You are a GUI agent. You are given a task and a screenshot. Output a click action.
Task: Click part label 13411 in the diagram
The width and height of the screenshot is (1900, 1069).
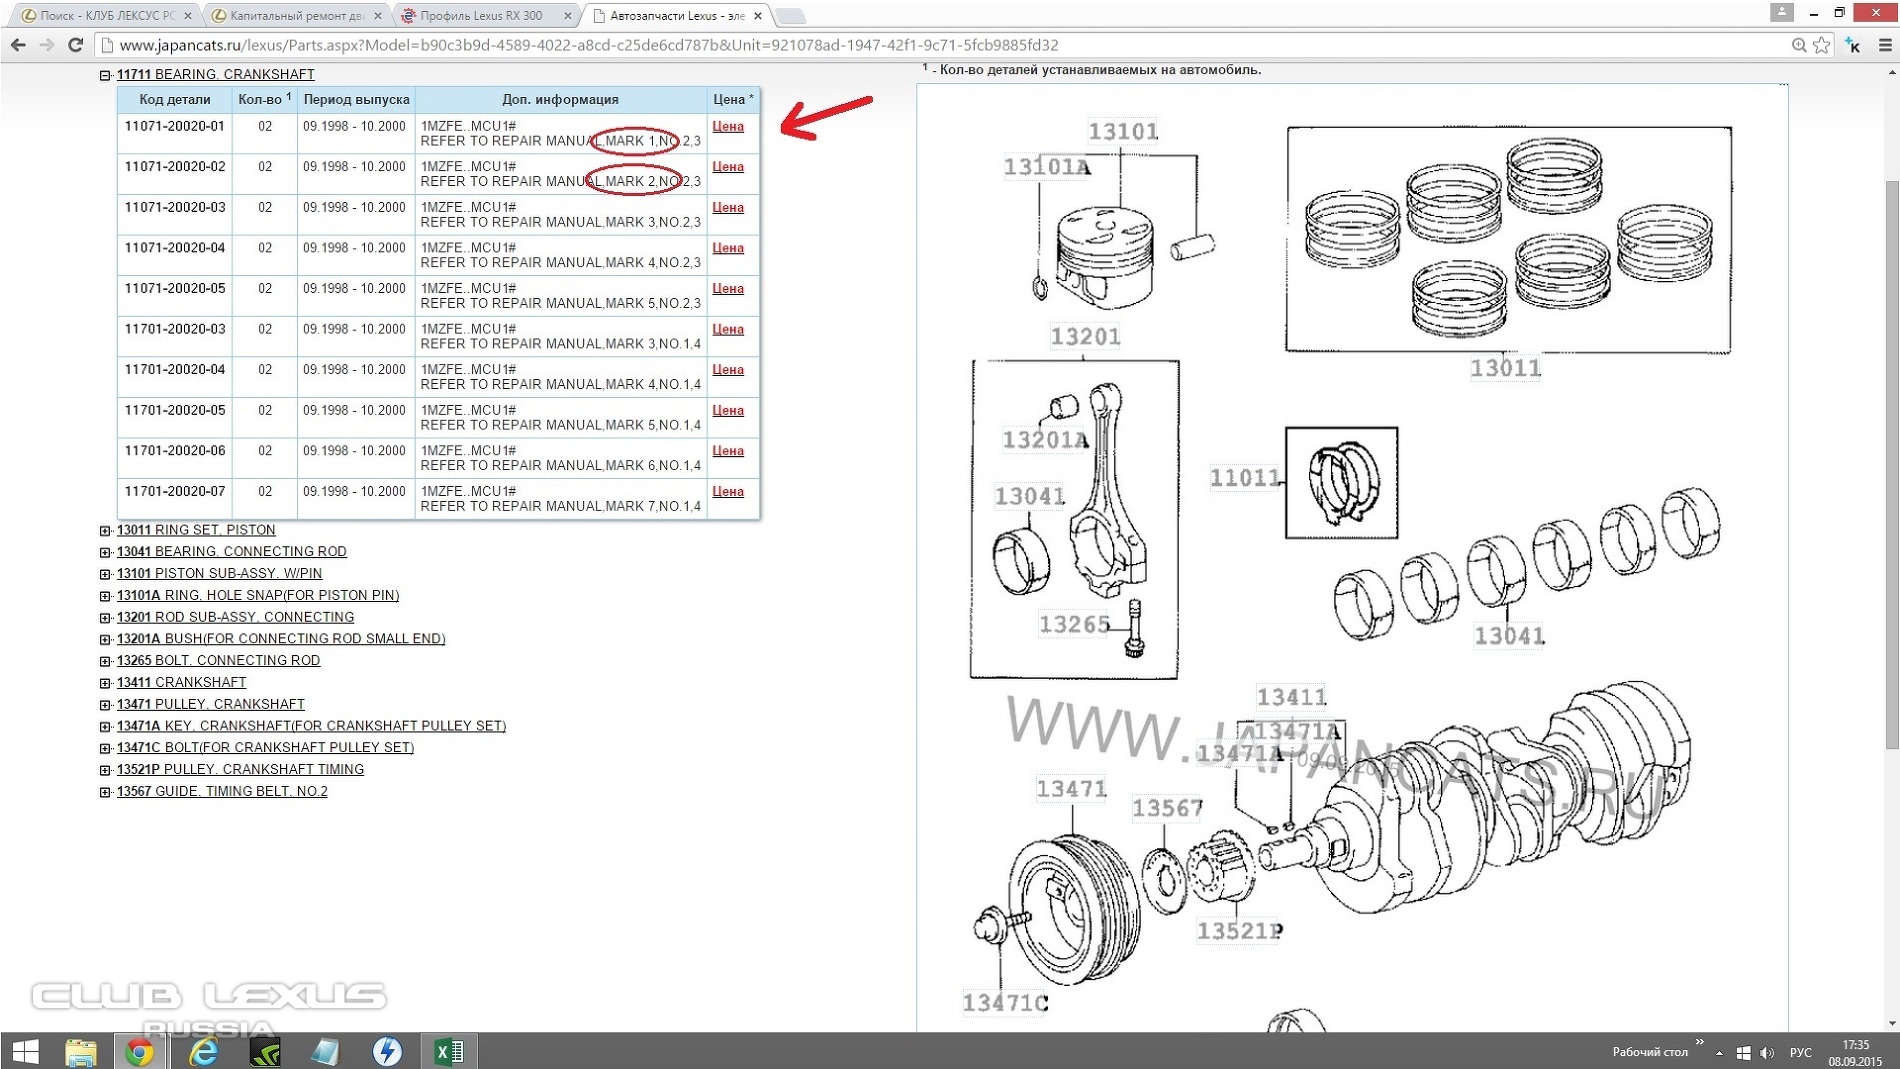pyautogui.click(x=1291, y=698)
